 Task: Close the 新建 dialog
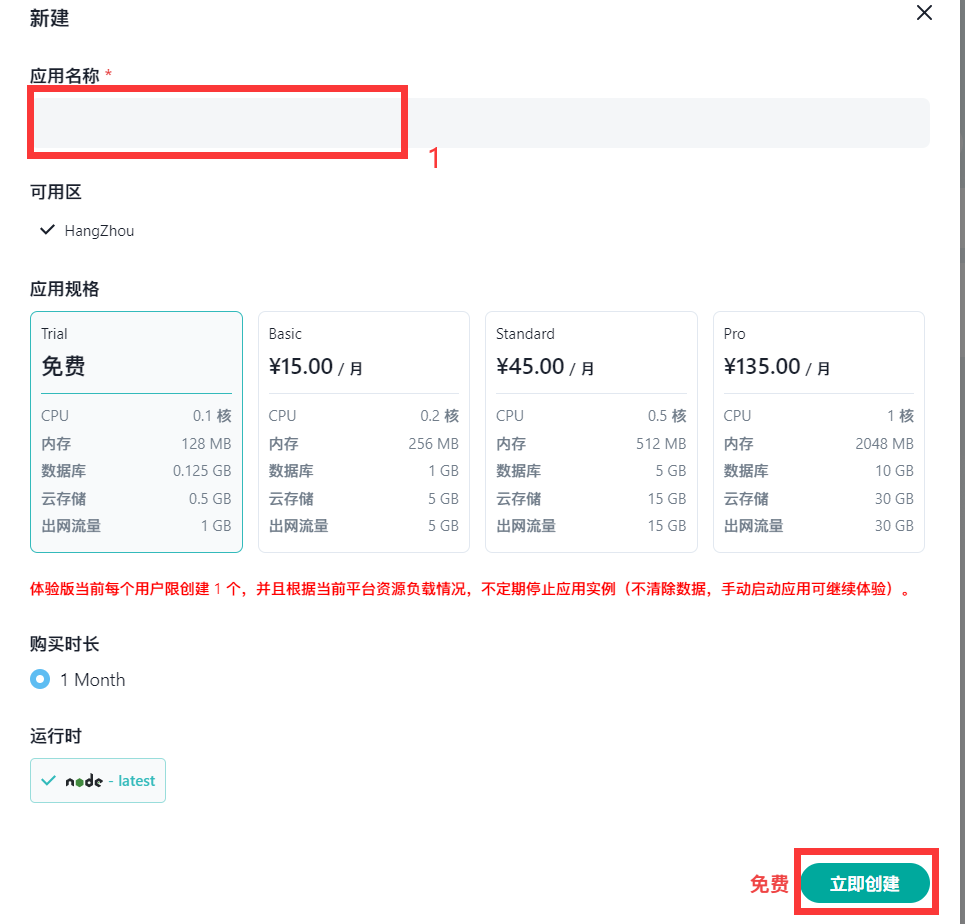click(923, 13)
